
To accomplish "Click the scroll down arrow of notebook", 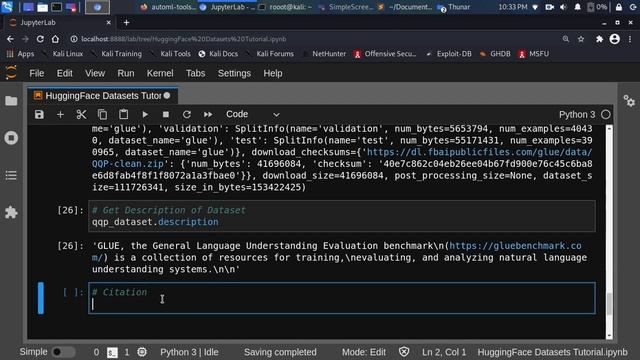I will (609, 336).
